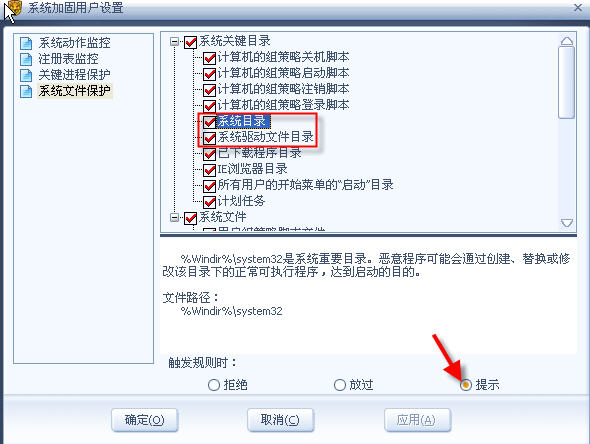Screen dimensions: 590x444
Task: Toggle the IE浏览器目录 checkbox
Action: point(209,170)
